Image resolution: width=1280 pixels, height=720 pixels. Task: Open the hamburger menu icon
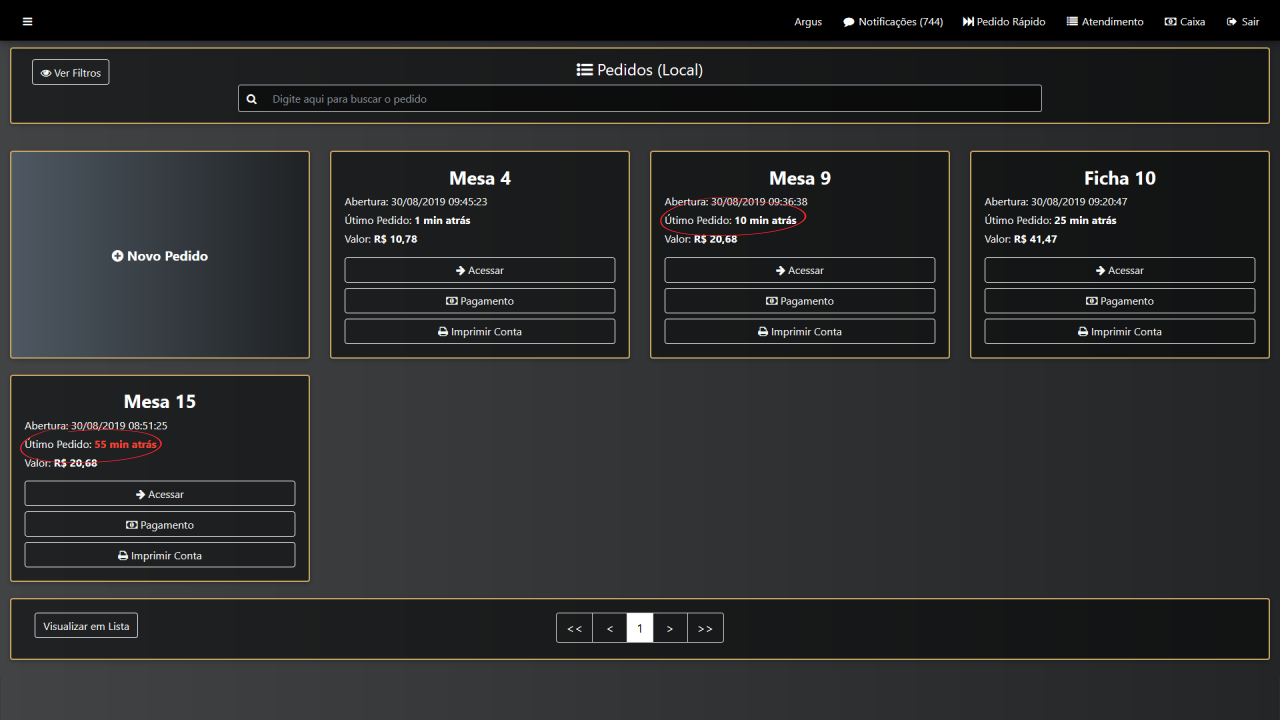click(x=27, y=21)
